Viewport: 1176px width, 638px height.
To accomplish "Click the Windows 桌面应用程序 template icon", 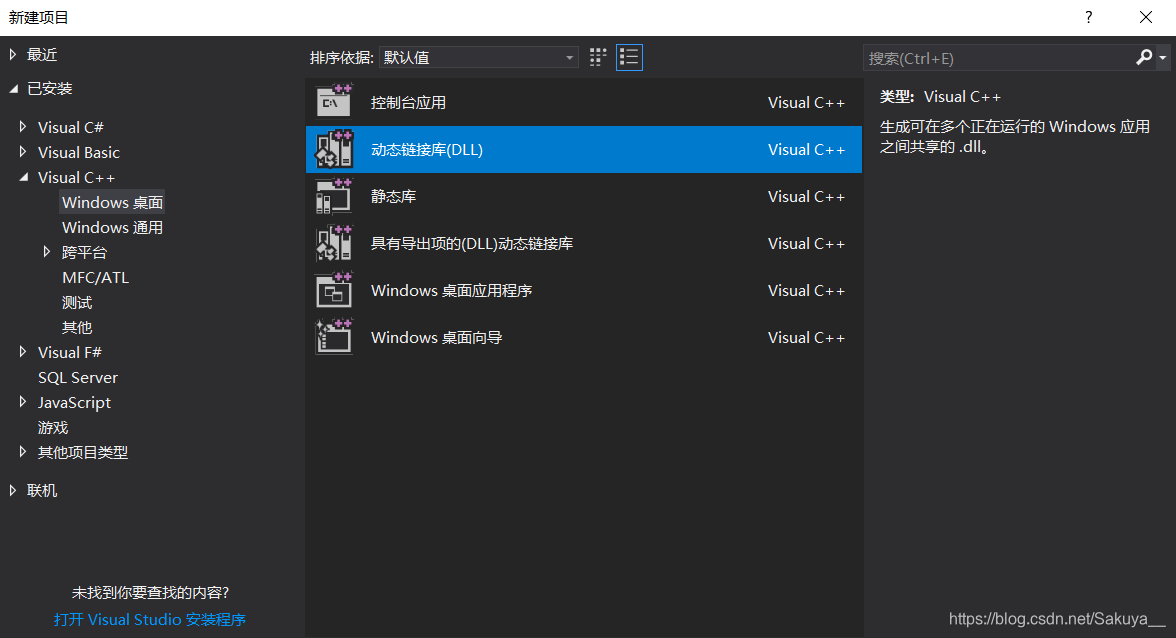I will [334, 290].
